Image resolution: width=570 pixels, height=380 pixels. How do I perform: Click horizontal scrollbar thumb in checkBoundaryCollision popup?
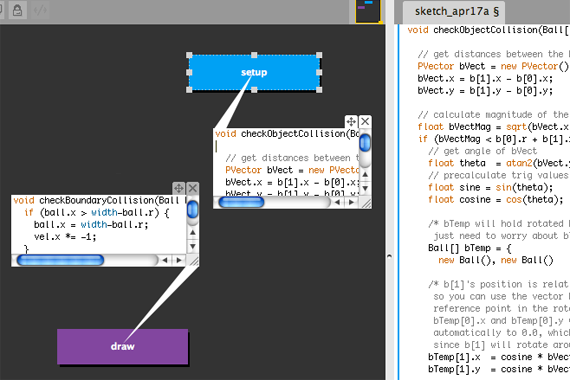[x=60, y=260]
